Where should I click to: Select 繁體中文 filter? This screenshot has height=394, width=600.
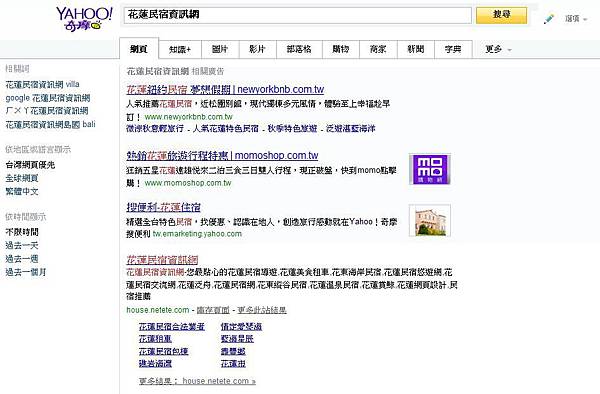click(22, 191)
